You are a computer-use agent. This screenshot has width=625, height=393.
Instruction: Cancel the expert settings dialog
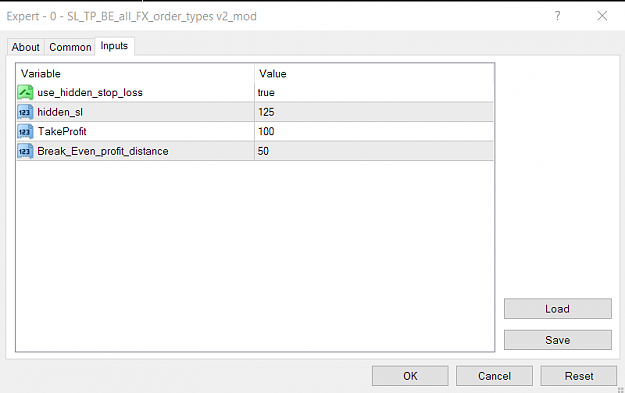pos(494,376)
